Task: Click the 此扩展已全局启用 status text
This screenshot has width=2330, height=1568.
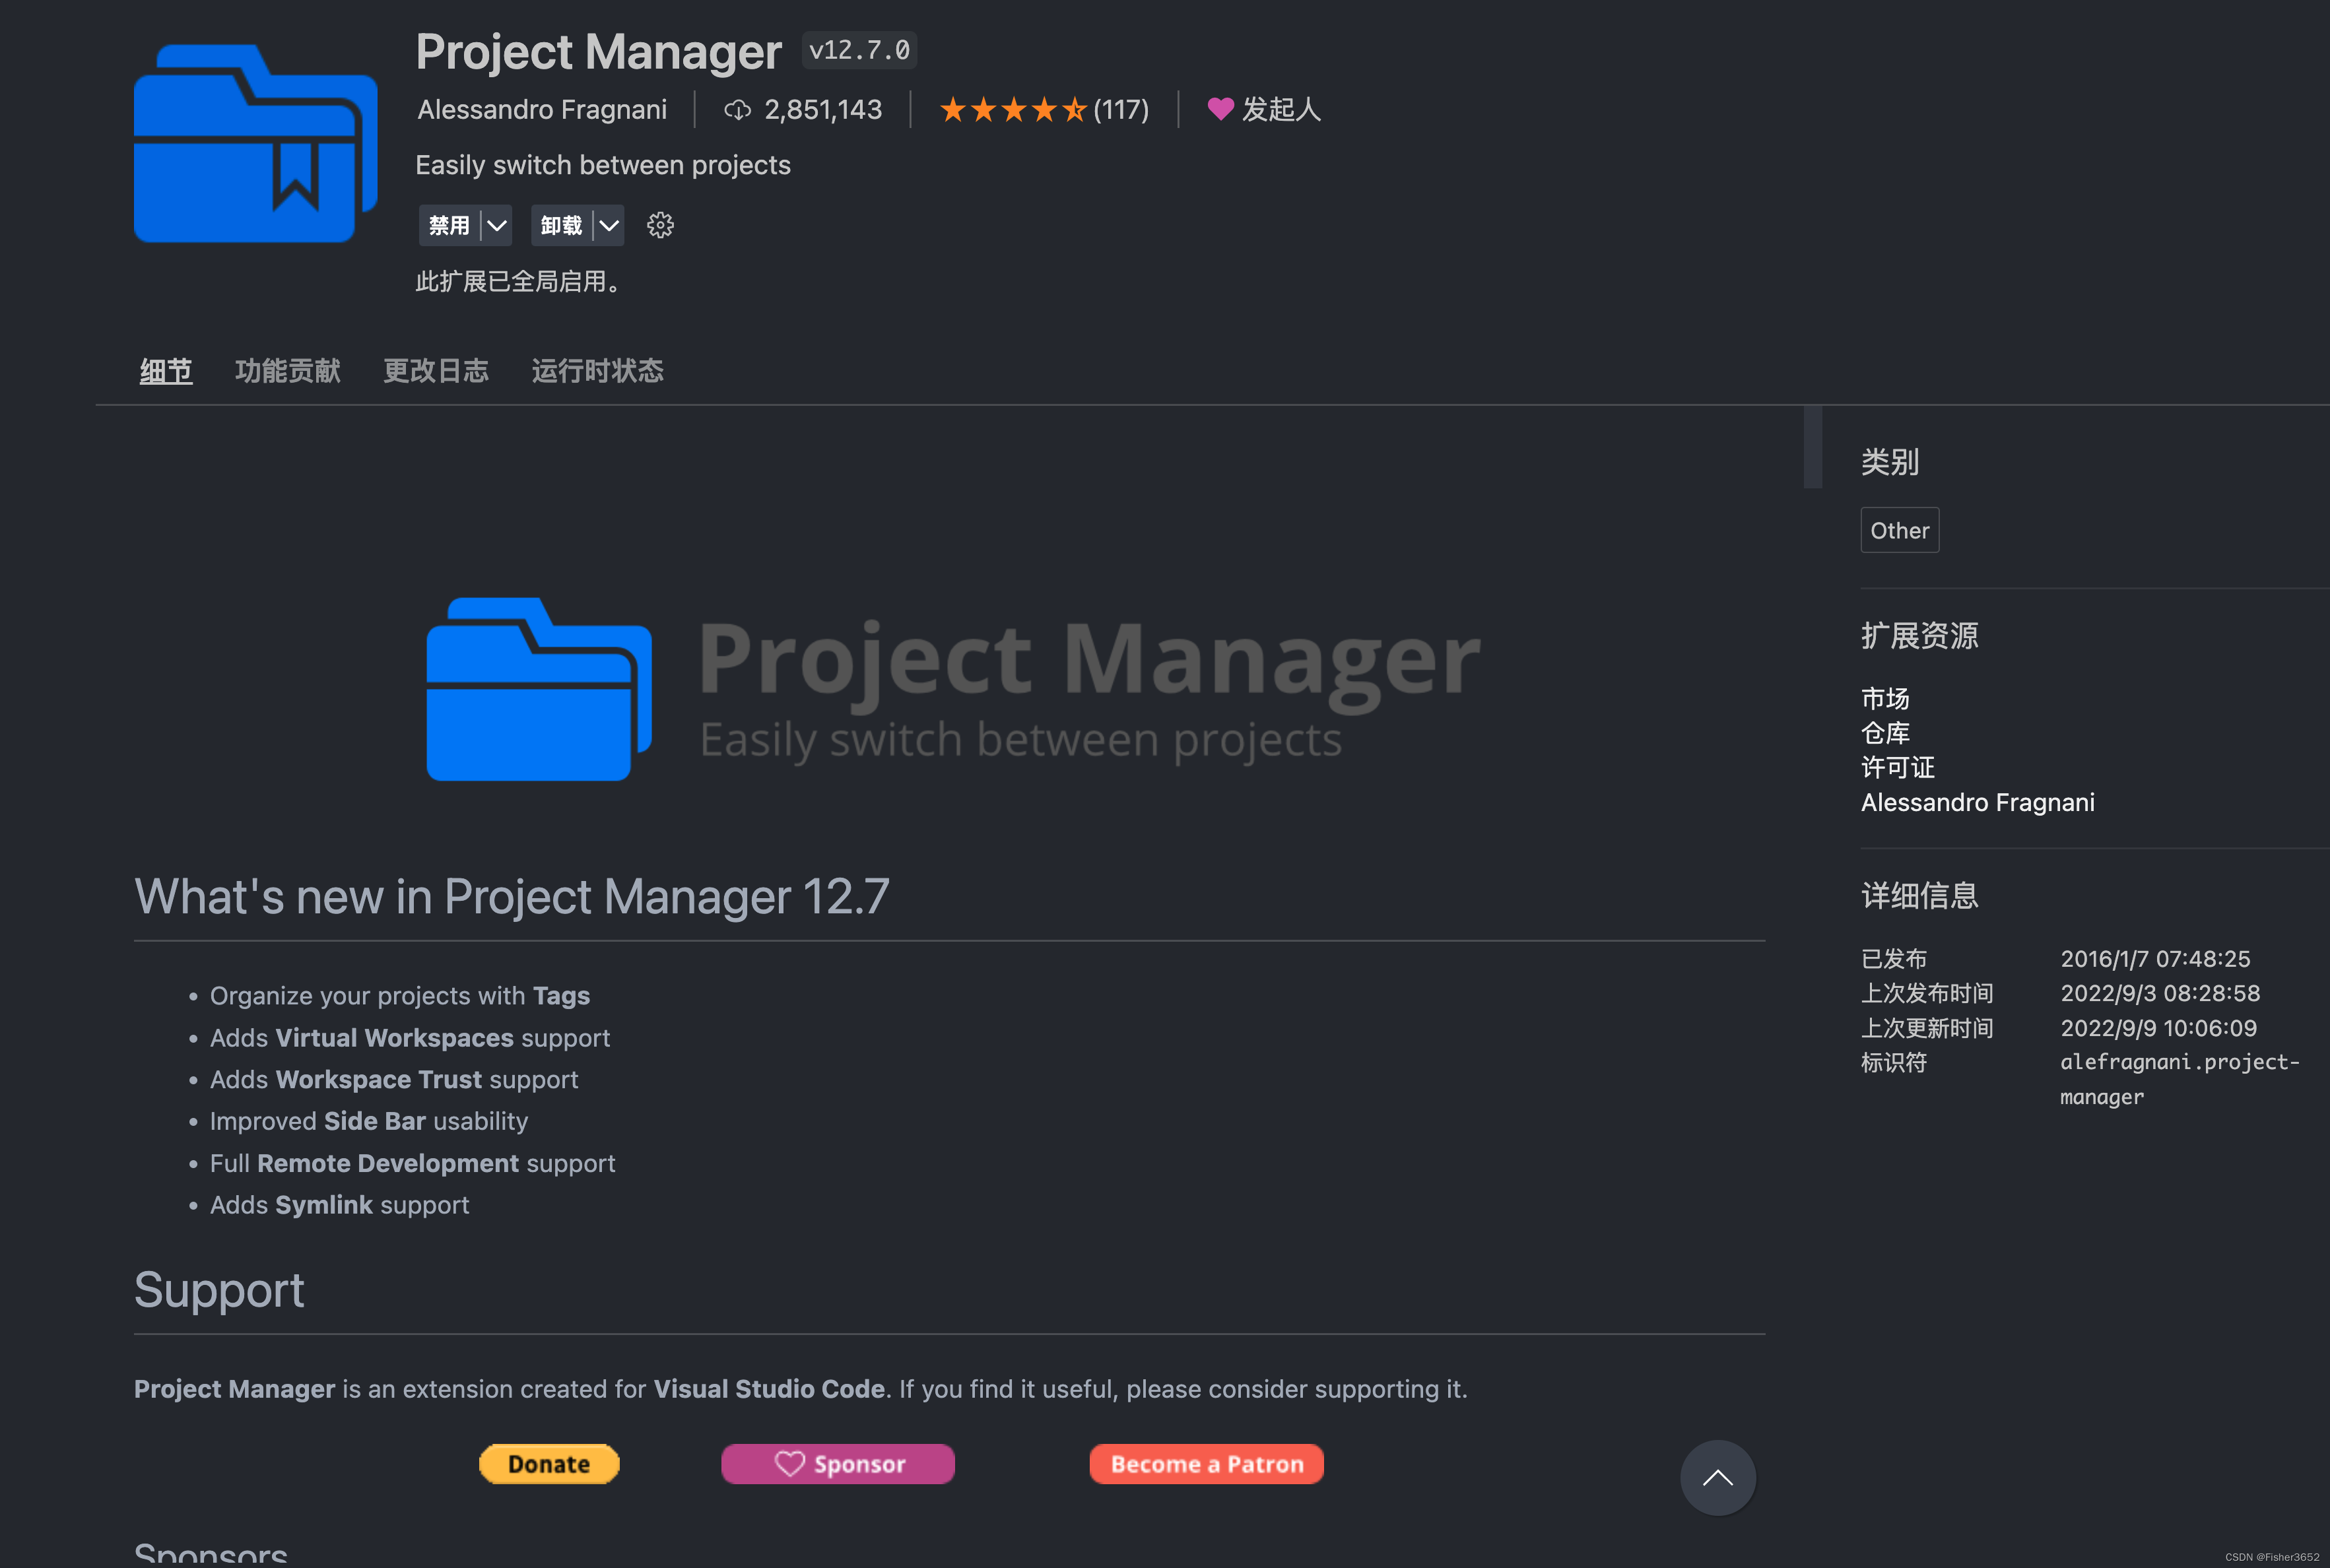Action: coord(518,281)
